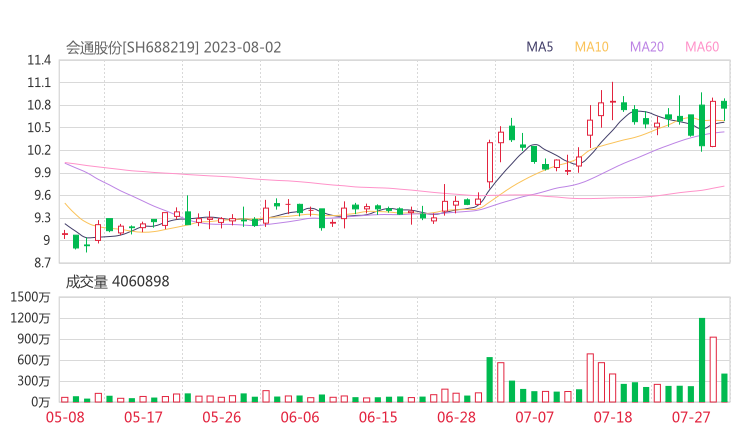Click the 05-17 date axis label
The image size is (740, 440).
(x=143, y=417)
